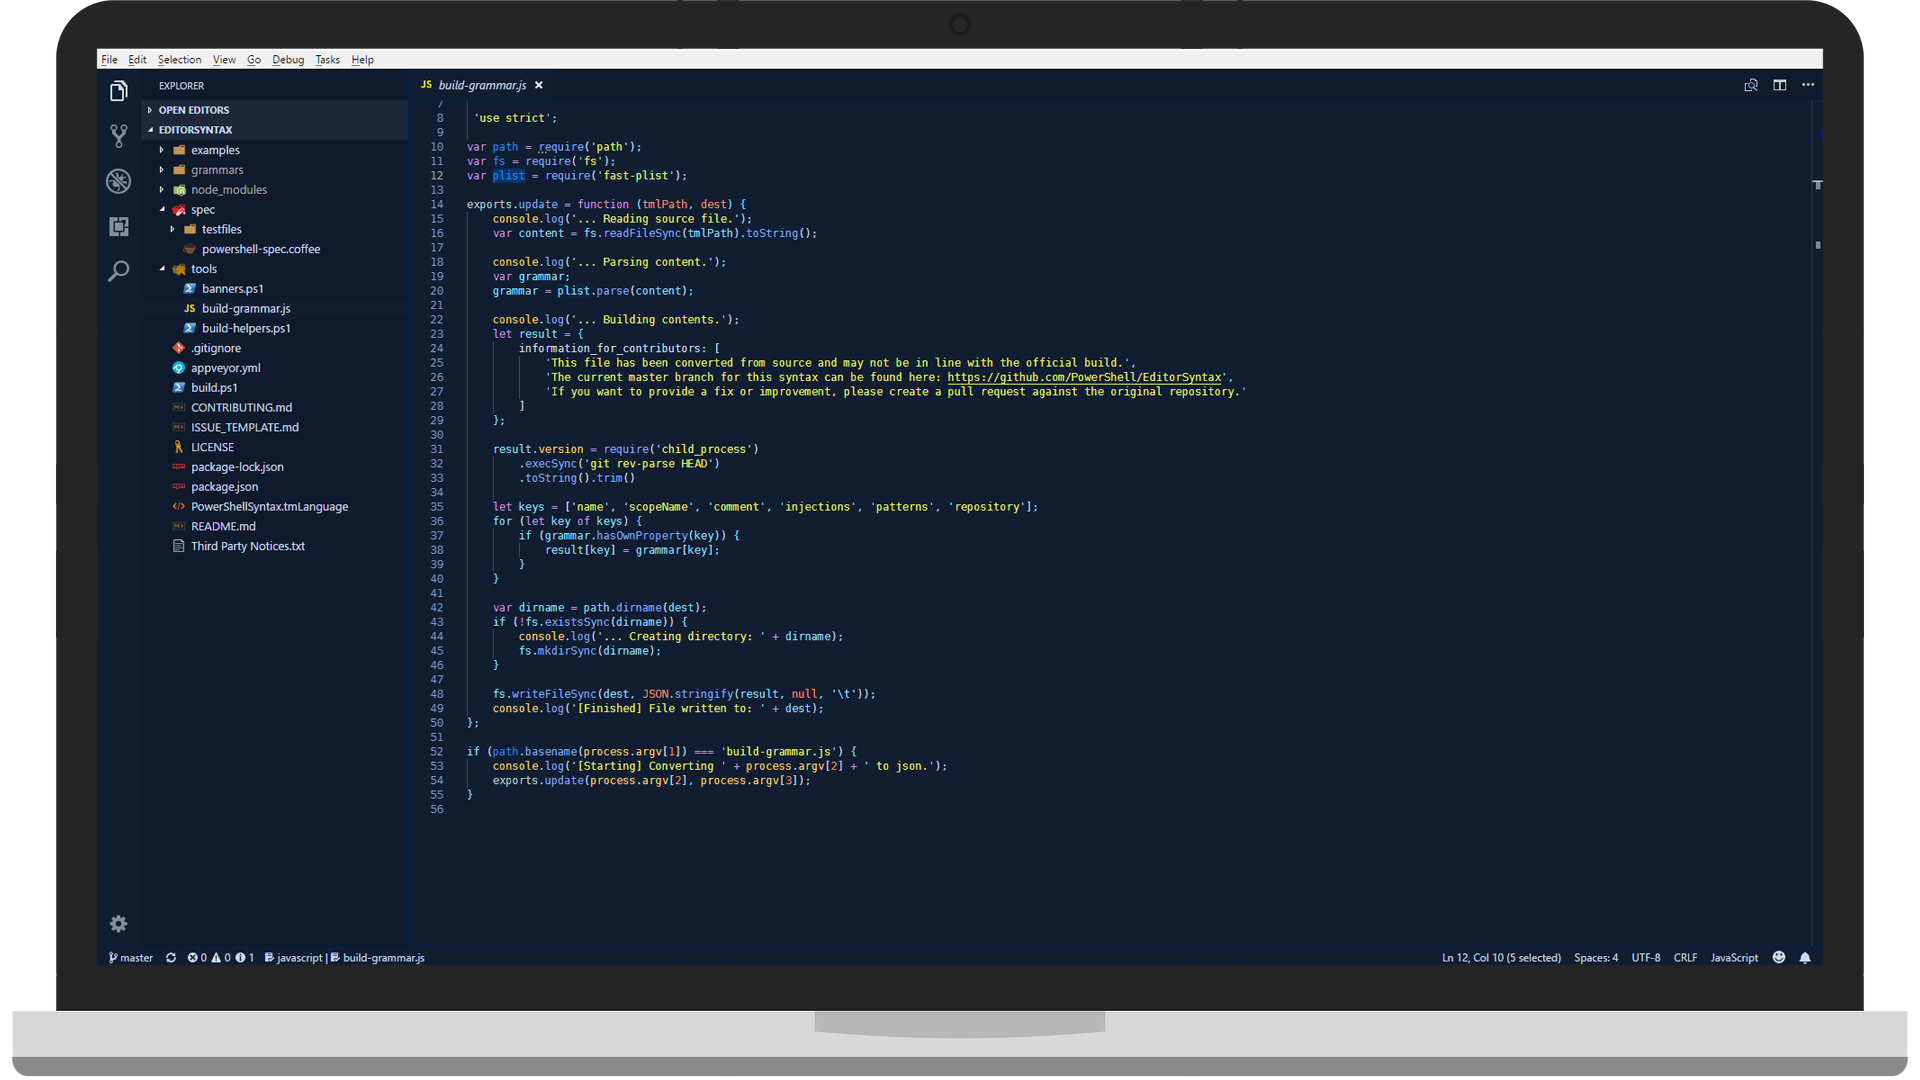Open the Source Control view icon
Image resolution: width=1920 pixels, height=1080 pixels.
coord(119,136)
